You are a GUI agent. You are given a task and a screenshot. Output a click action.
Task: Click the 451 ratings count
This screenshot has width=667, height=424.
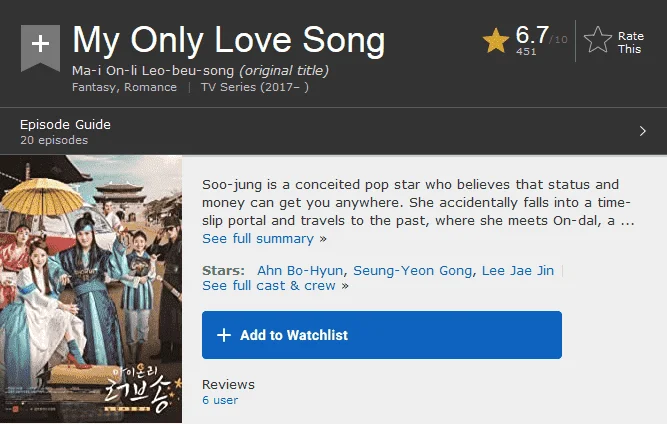tap(526, 51)
